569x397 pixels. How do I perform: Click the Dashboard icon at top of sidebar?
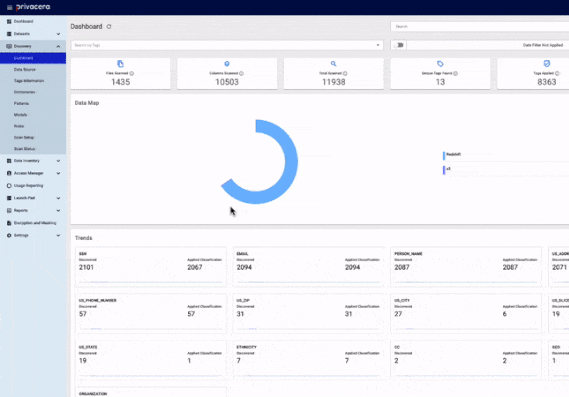[9, 21]
